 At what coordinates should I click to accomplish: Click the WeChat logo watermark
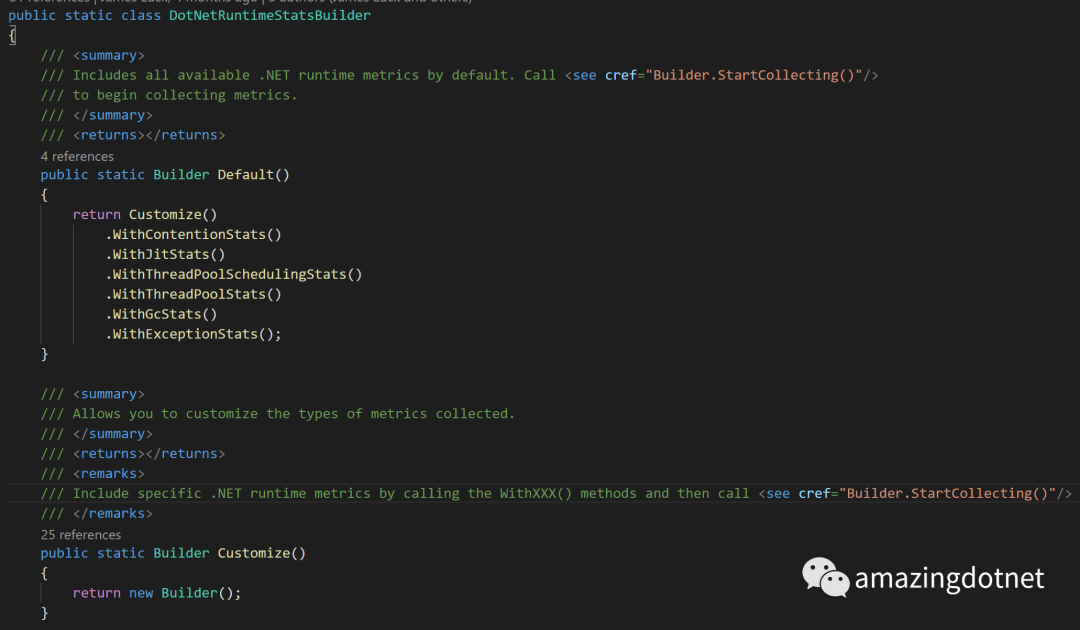825,577
